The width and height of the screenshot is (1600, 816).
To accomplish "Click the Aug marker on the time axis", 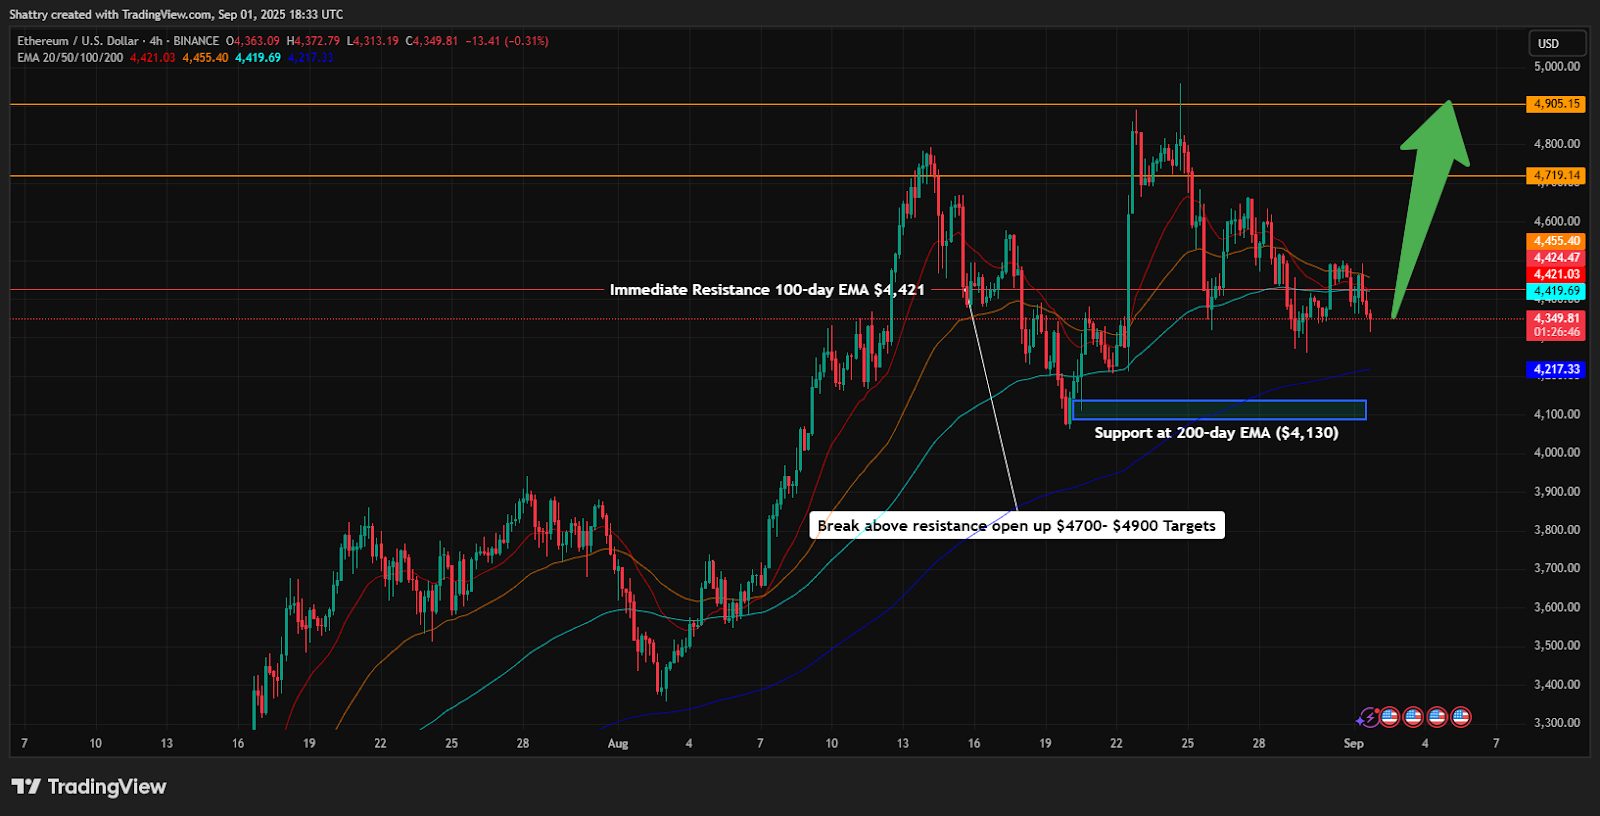I will (618, 743).
